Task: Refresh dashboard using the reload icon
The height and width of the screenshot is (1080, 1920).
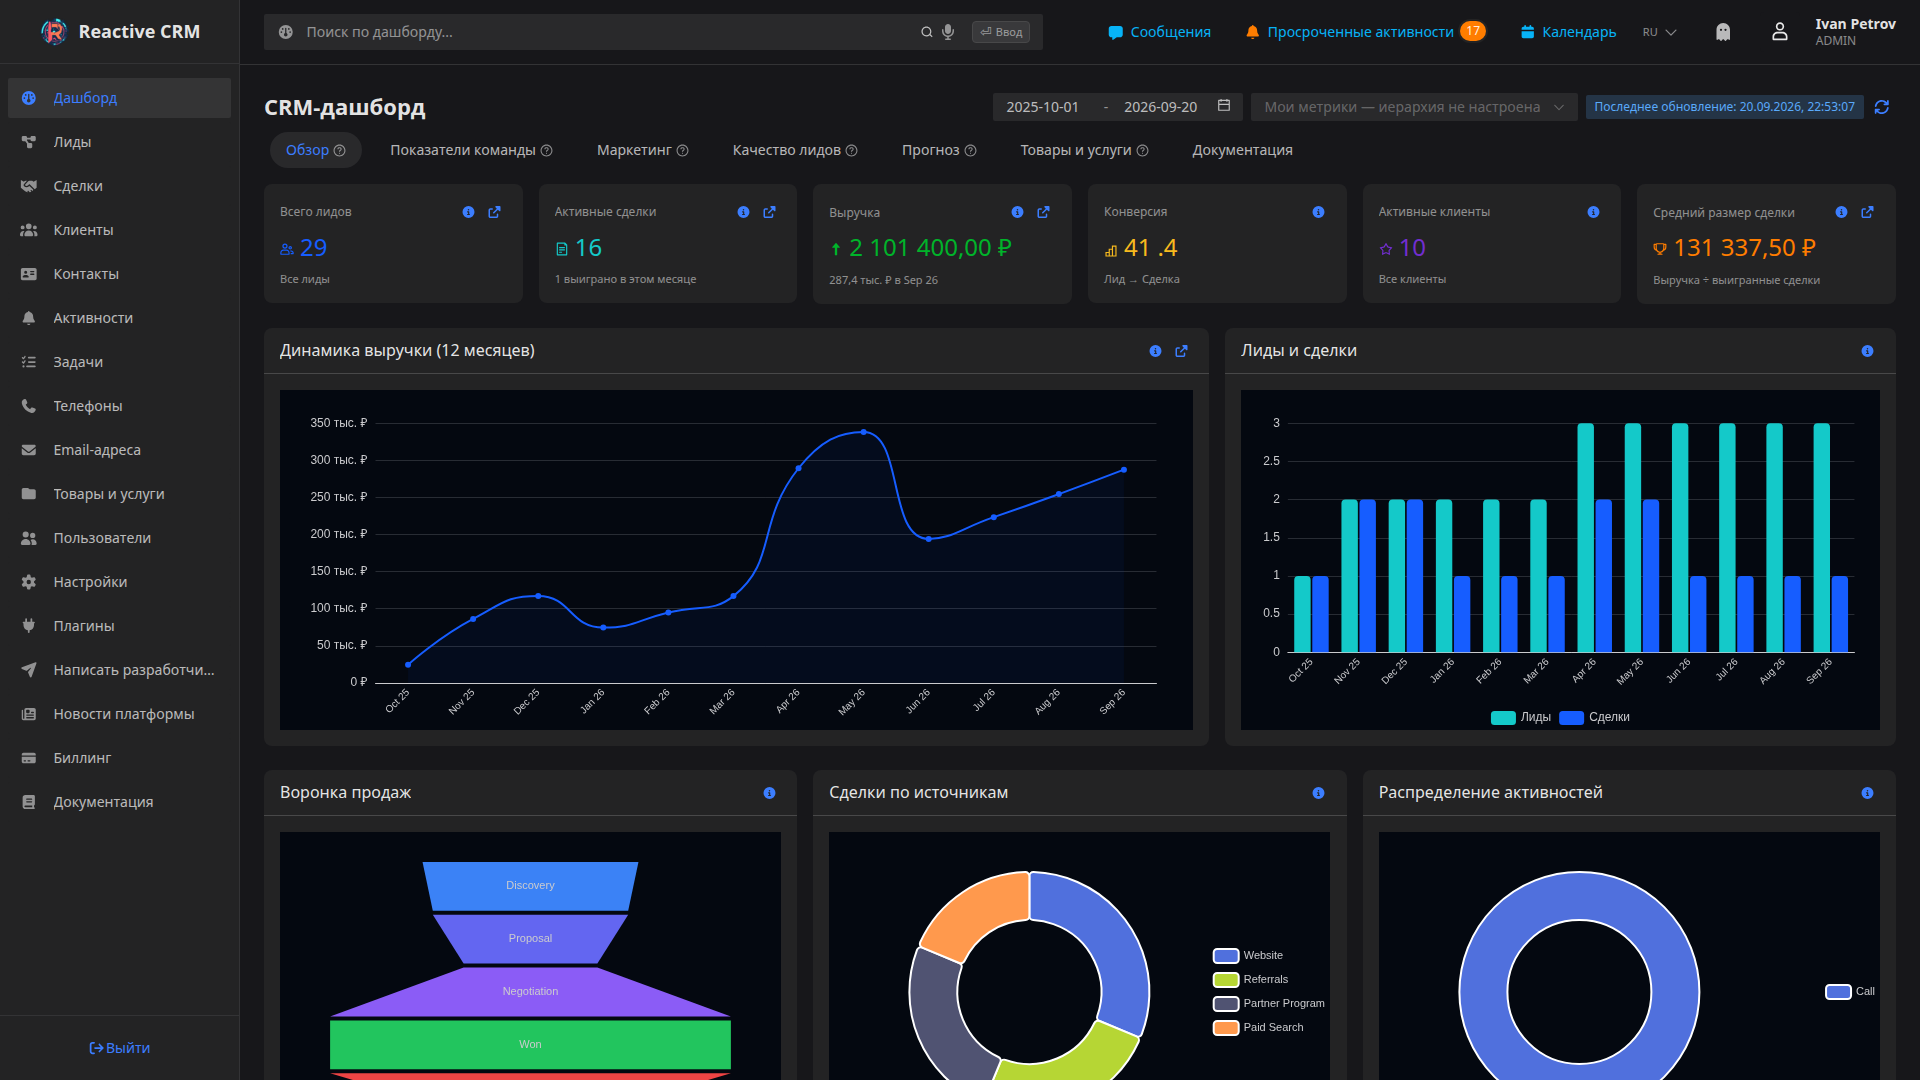Action: (x=1882, y=107)
